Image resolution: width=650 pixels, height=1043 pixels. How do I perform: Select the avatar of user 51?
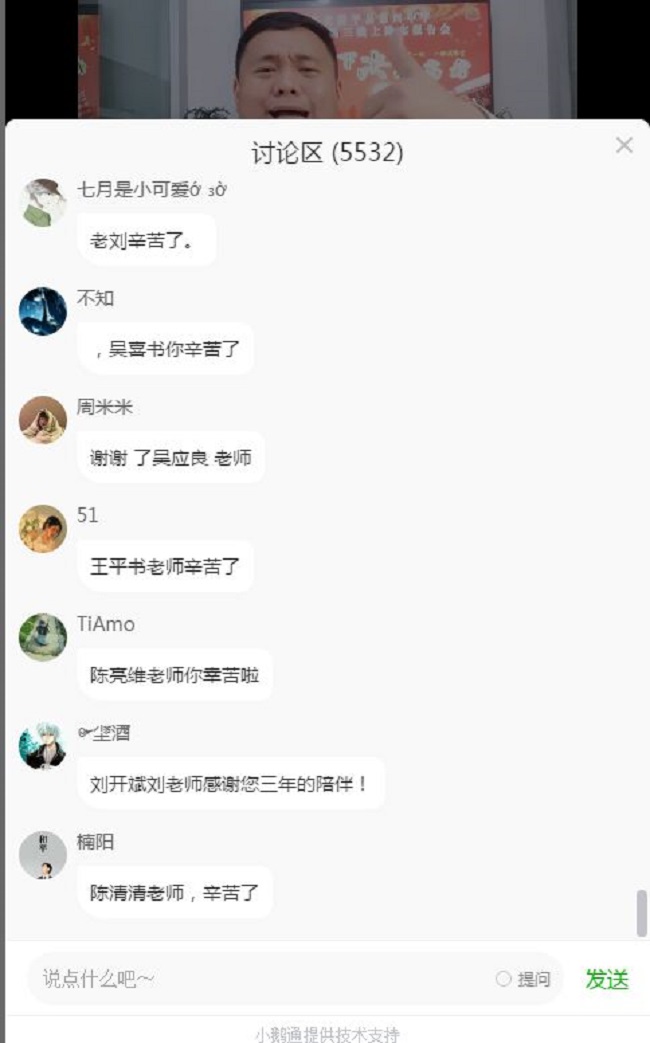pyautogui.click(x=43, y=529)
